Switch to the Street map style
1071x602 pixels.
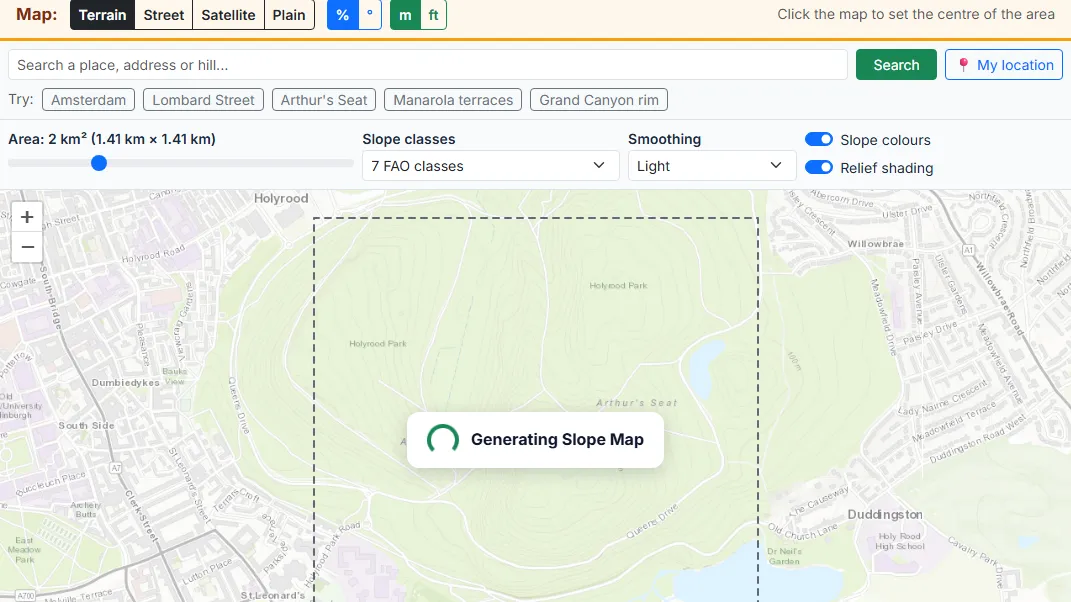pyautogui.click(x=164, y=15)
